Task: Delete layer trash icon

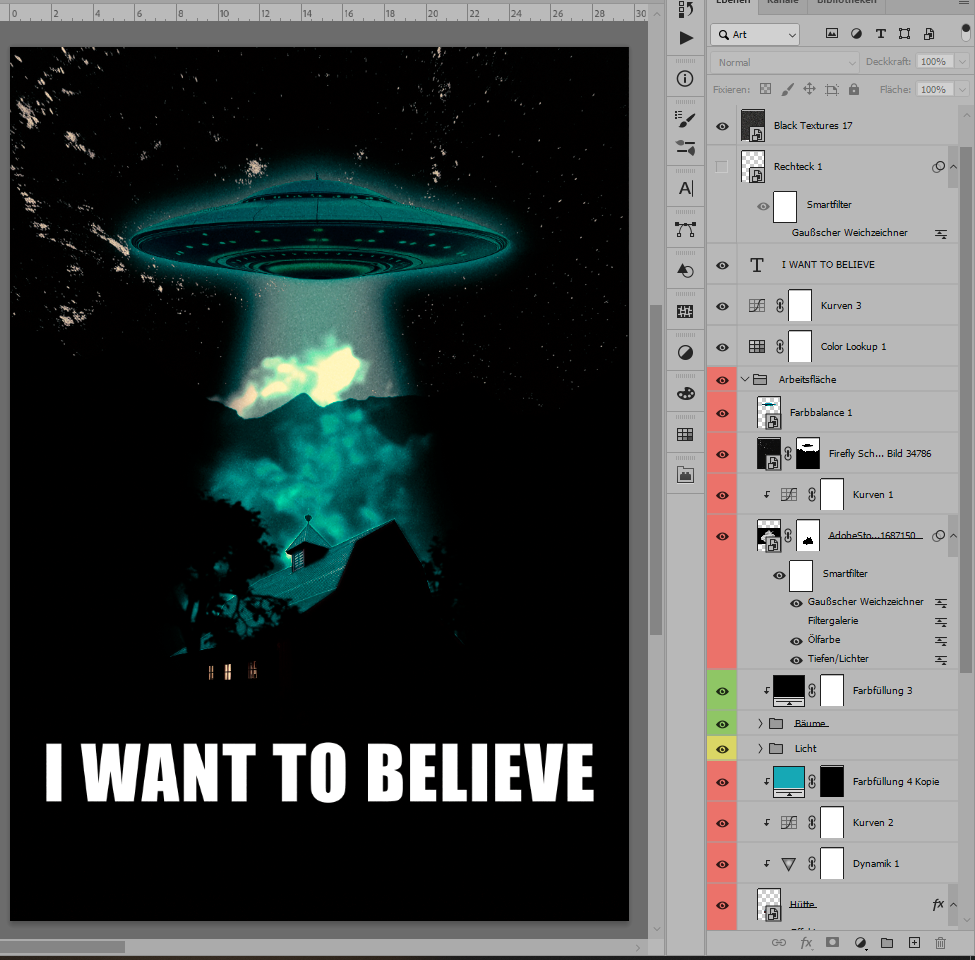Action: pos(940,943)
